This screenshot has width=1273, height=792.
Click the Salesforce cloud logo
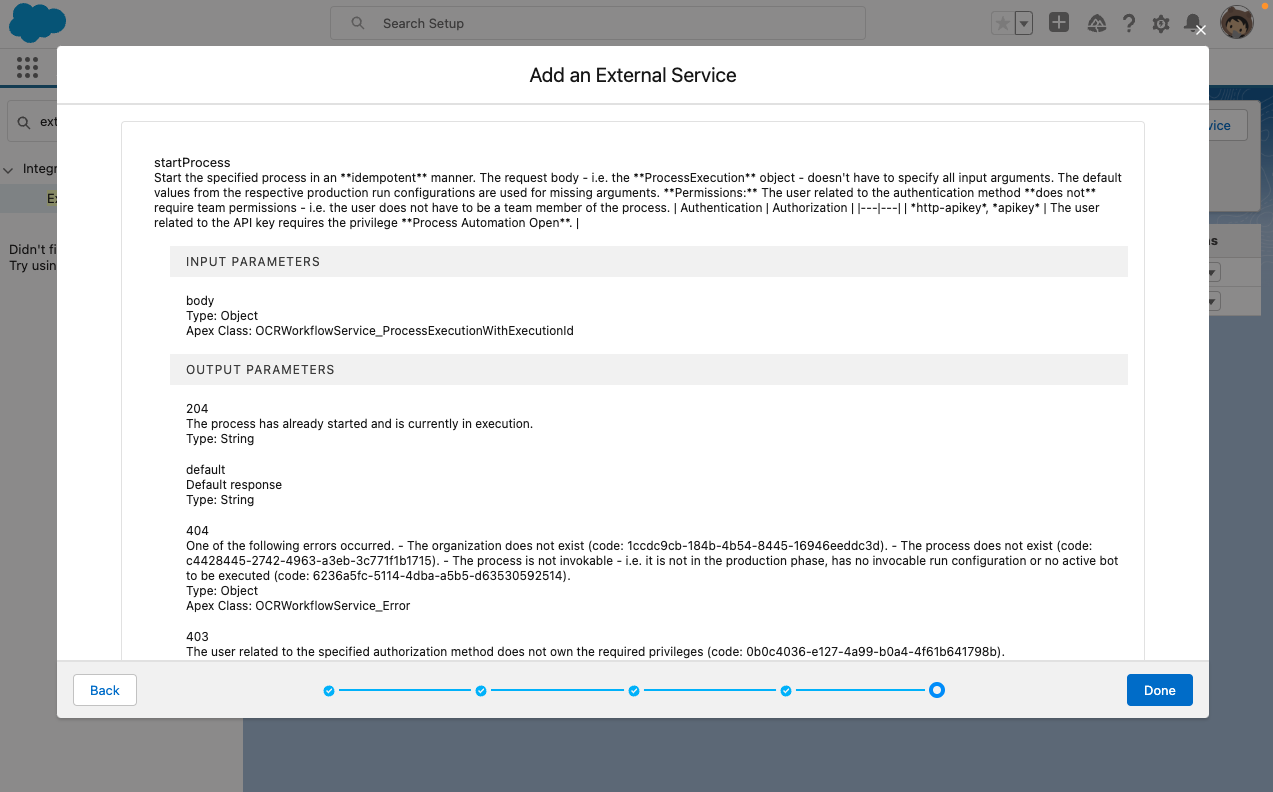tap(37, 23)
